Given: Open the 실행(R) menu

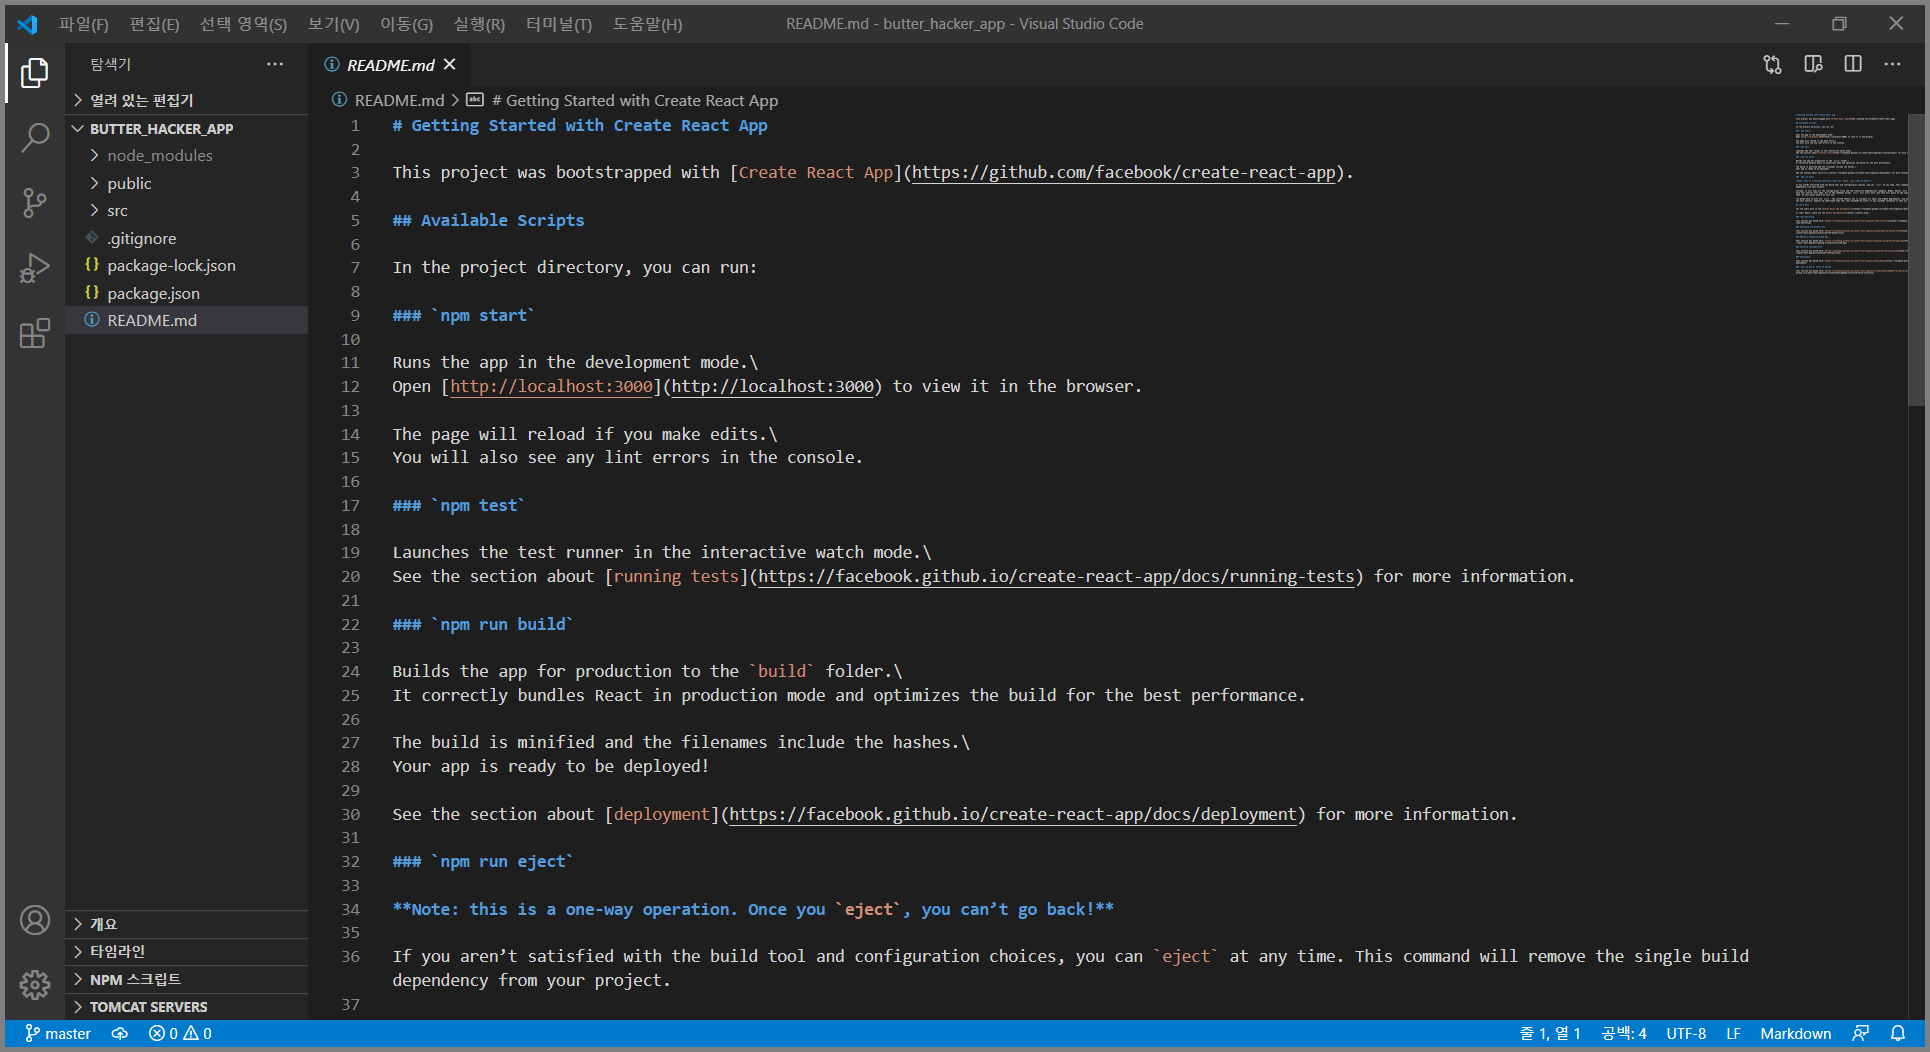Looking at the screenshot, I should click(x=479, y=24).
